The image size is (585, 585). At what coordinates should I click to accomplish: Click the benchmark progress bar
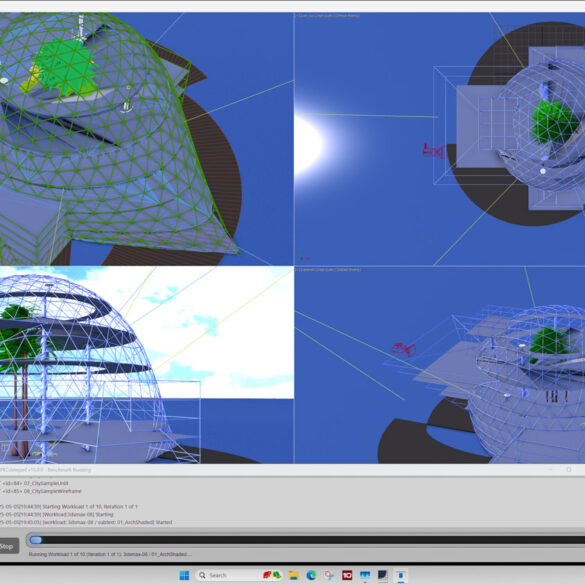click(307, 540)
